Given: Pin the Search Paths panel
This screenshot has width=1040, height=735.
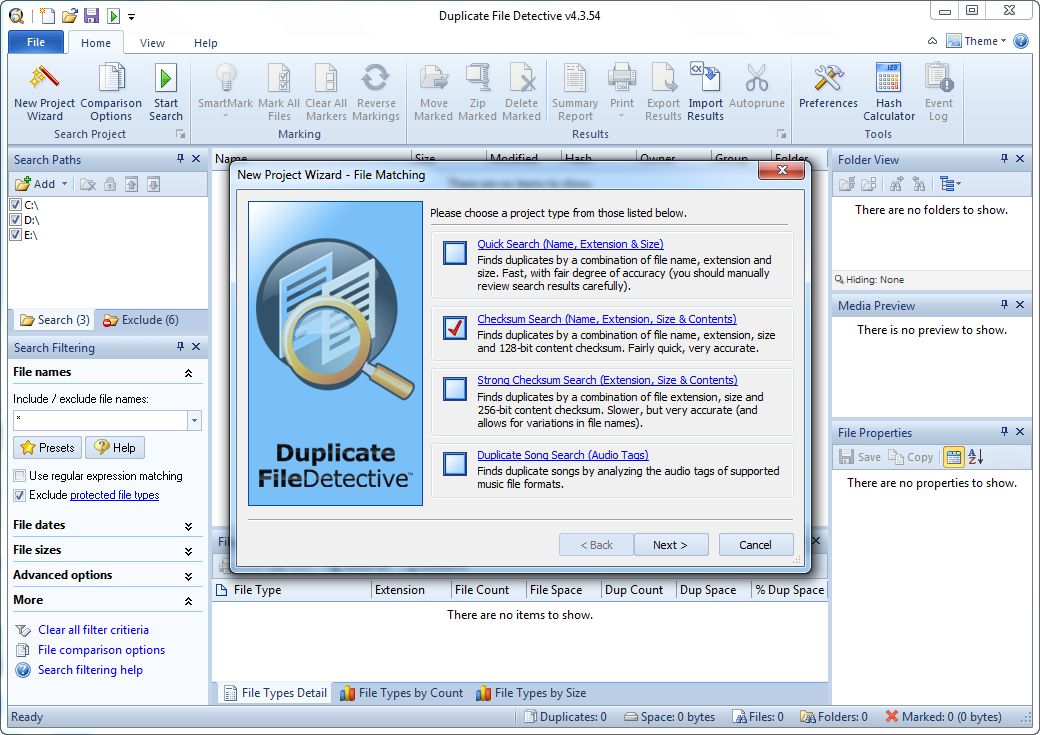Looking at the screenshot, I should (180, 159).
